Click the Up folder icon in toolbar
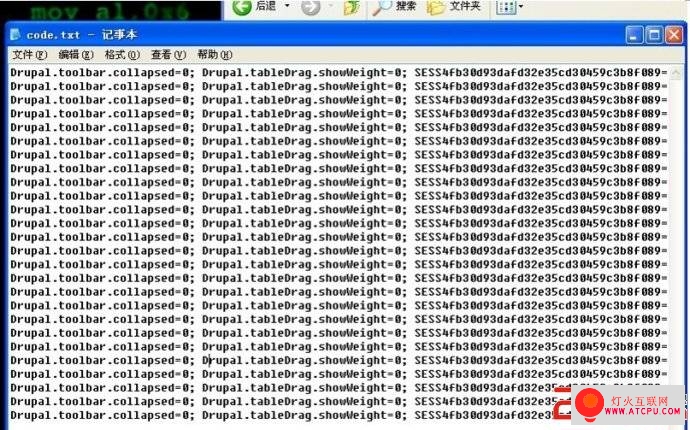690x430 pixels. point(351,7)
